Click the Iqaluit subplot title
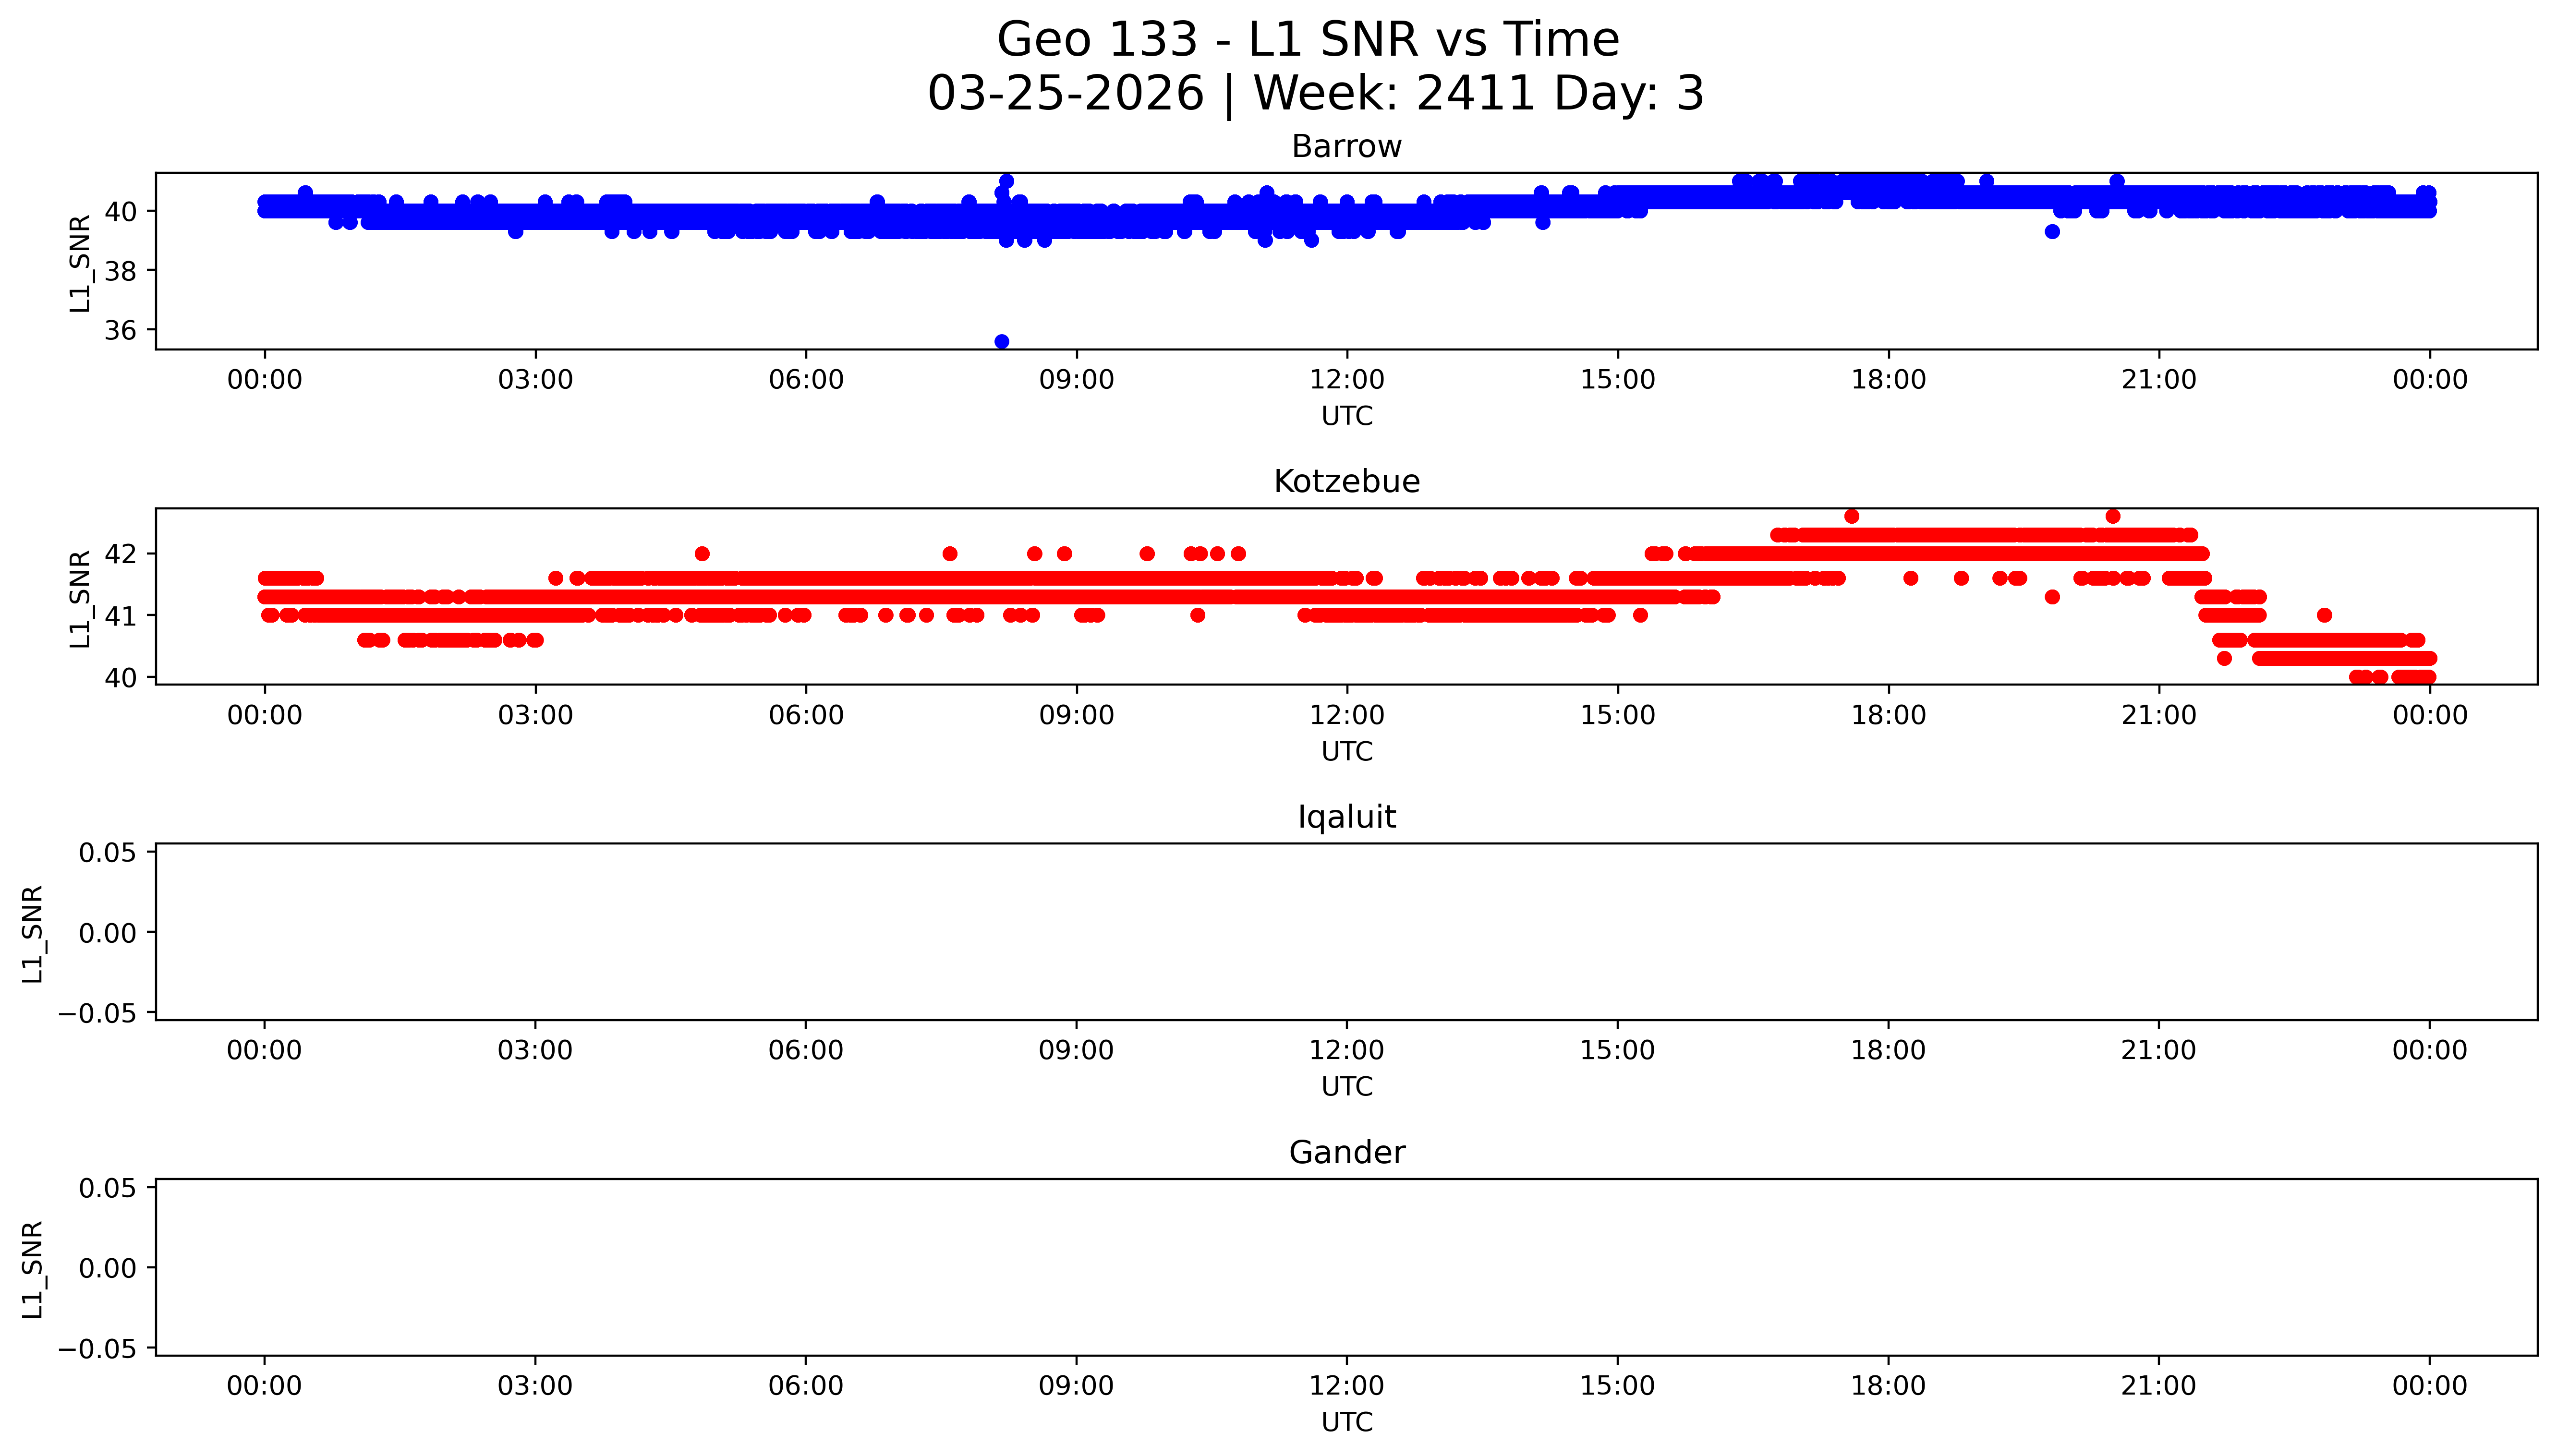 [x=1346, y=817]
